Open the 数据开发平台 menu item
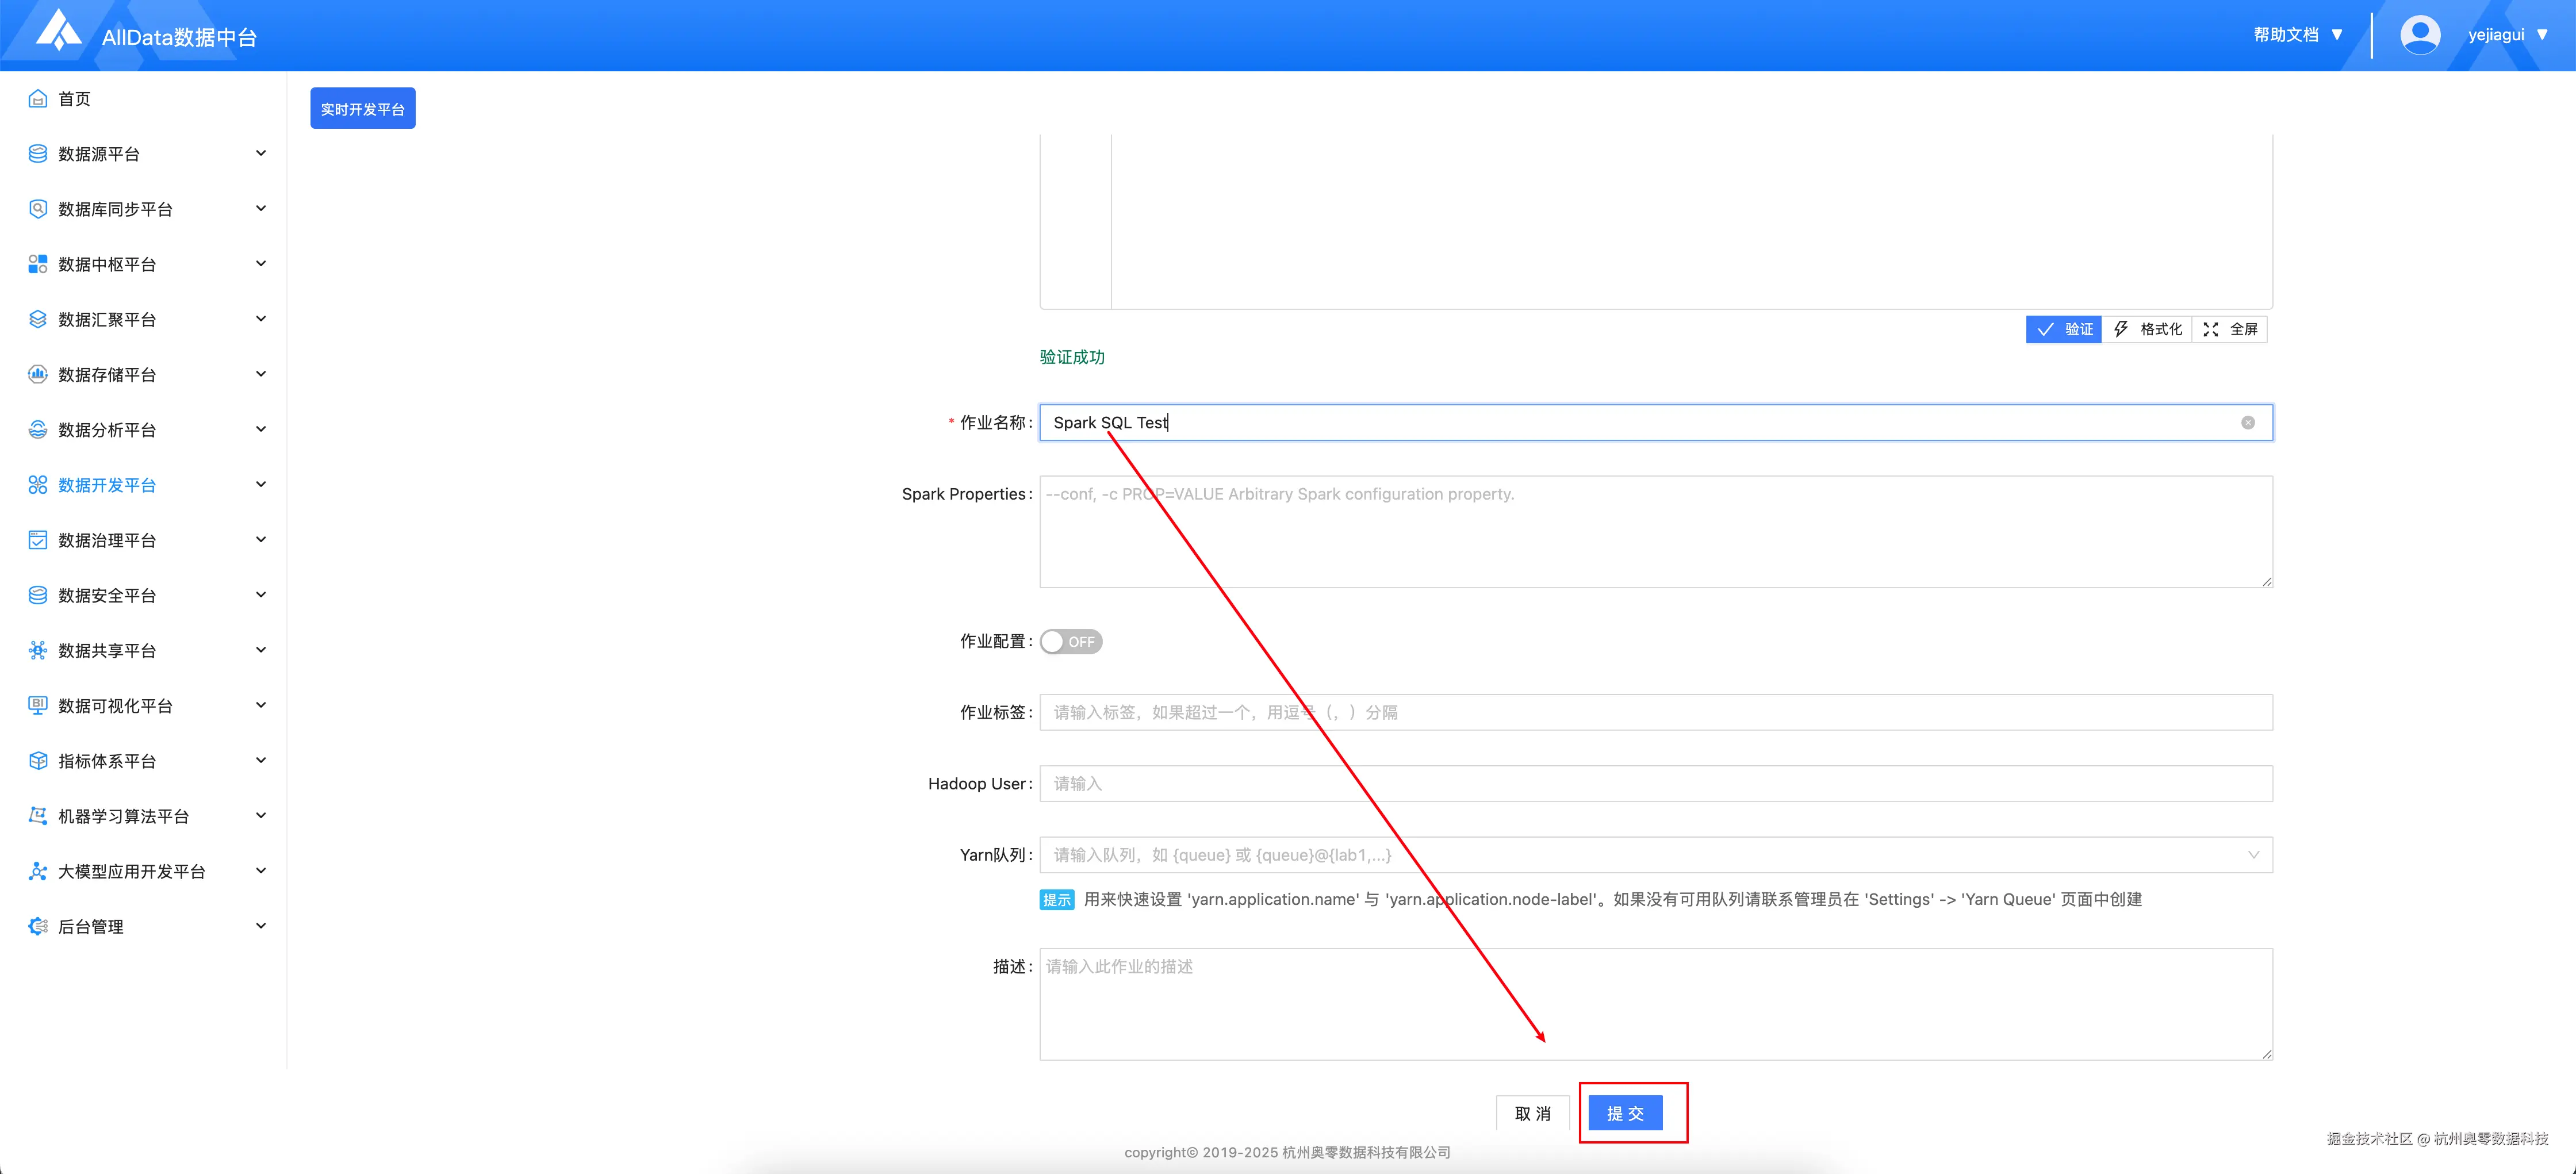This screenshot has width=2576, height=1174. pyautogui.click(x=107, y=485)
